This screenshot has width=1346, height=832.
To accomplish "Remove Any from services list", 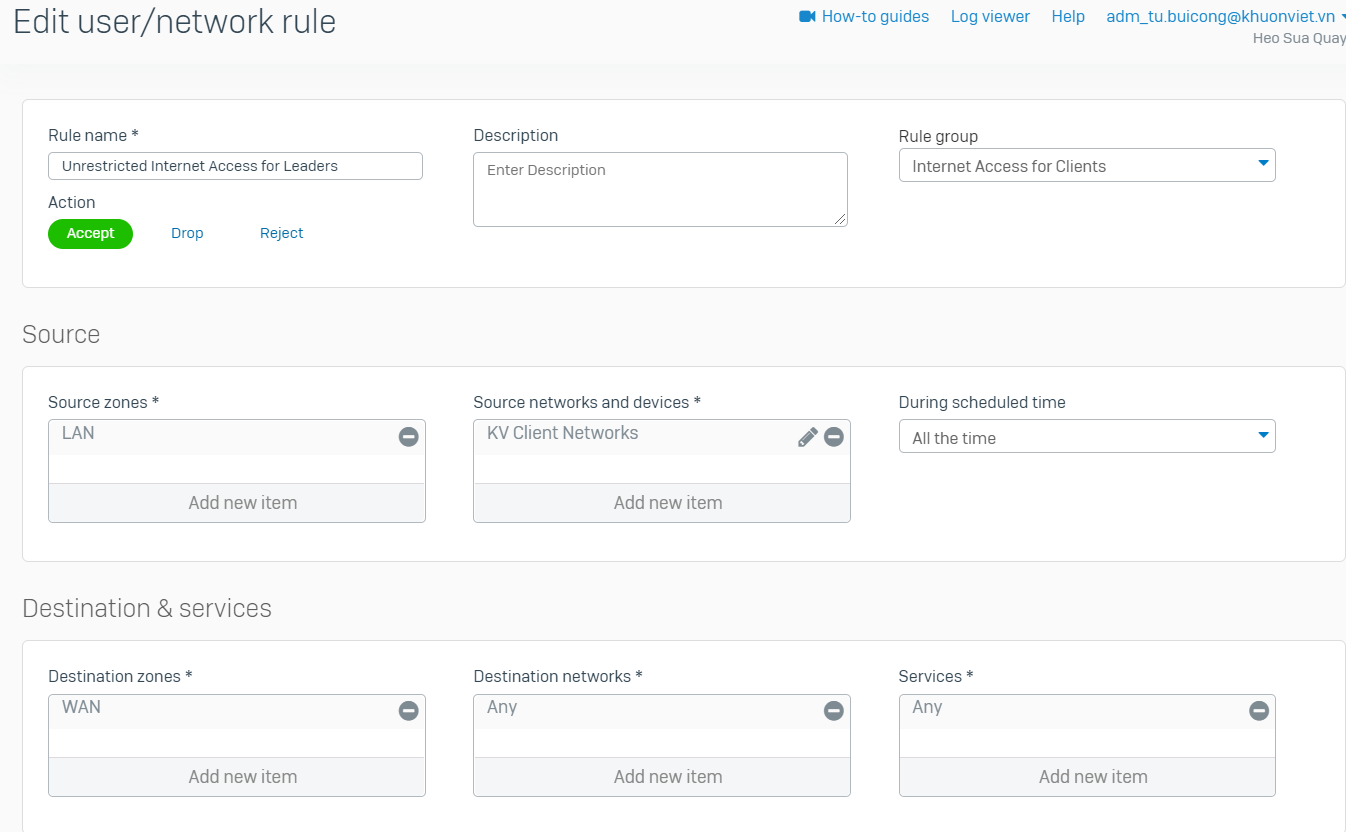I will pos(1259,710).
